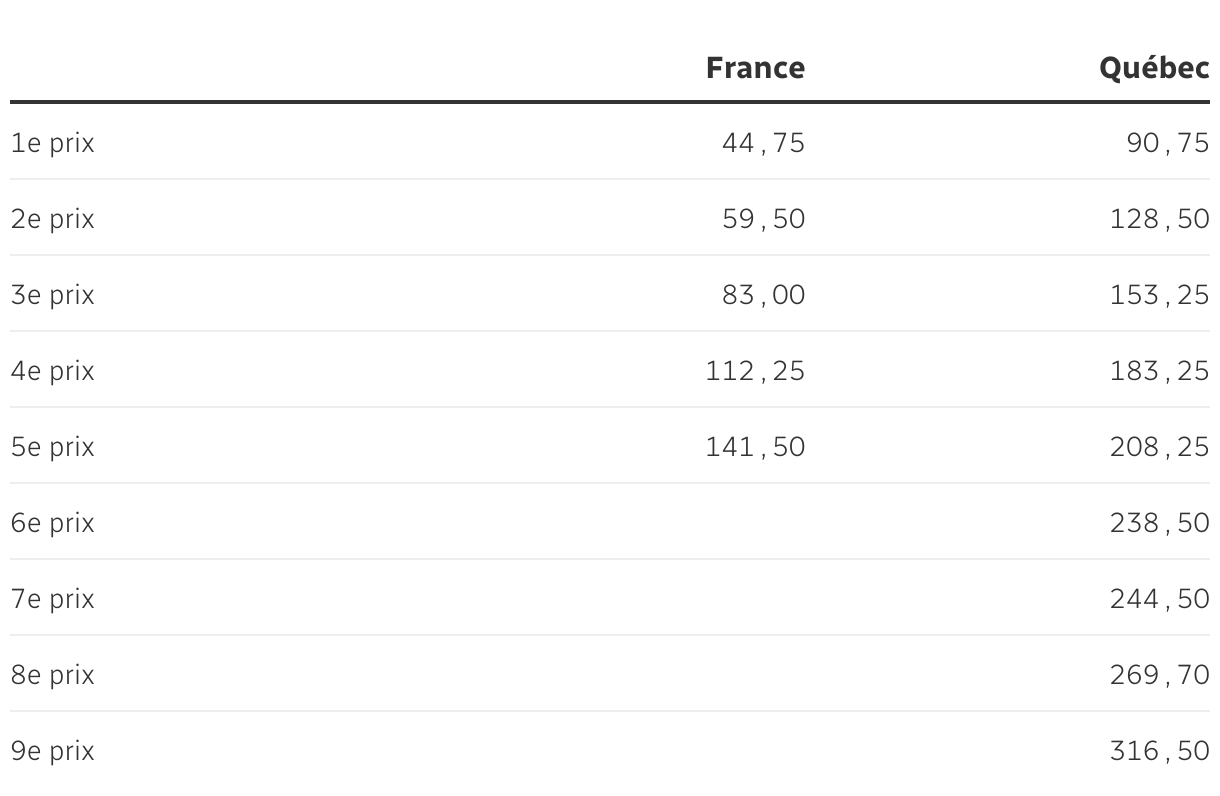1220x796 pixels.
Task: Click Québec value 183,25
Action: coord(1159,371)
